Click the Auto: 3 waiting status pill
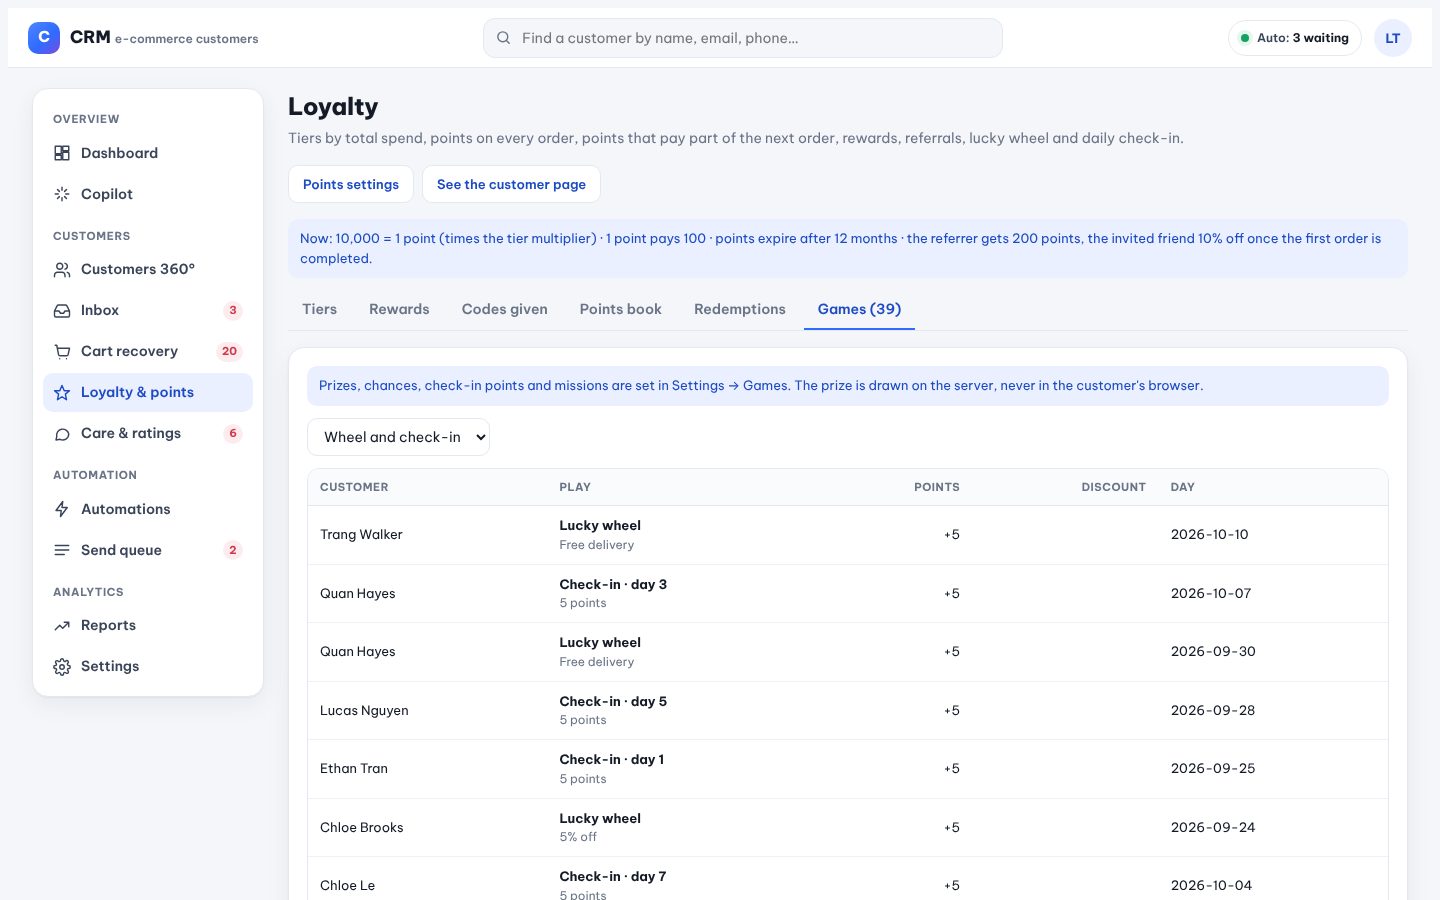 coord(1295,38)
